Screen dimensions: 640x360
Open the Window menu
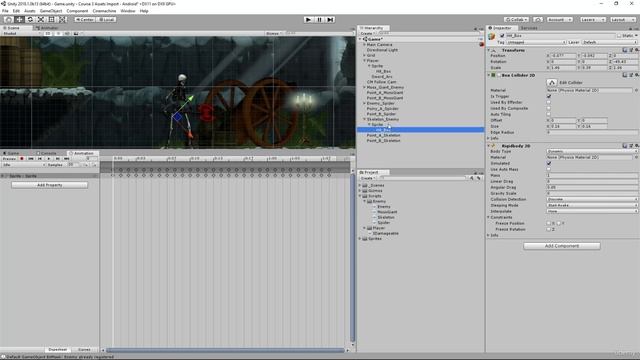coord(128,11)
